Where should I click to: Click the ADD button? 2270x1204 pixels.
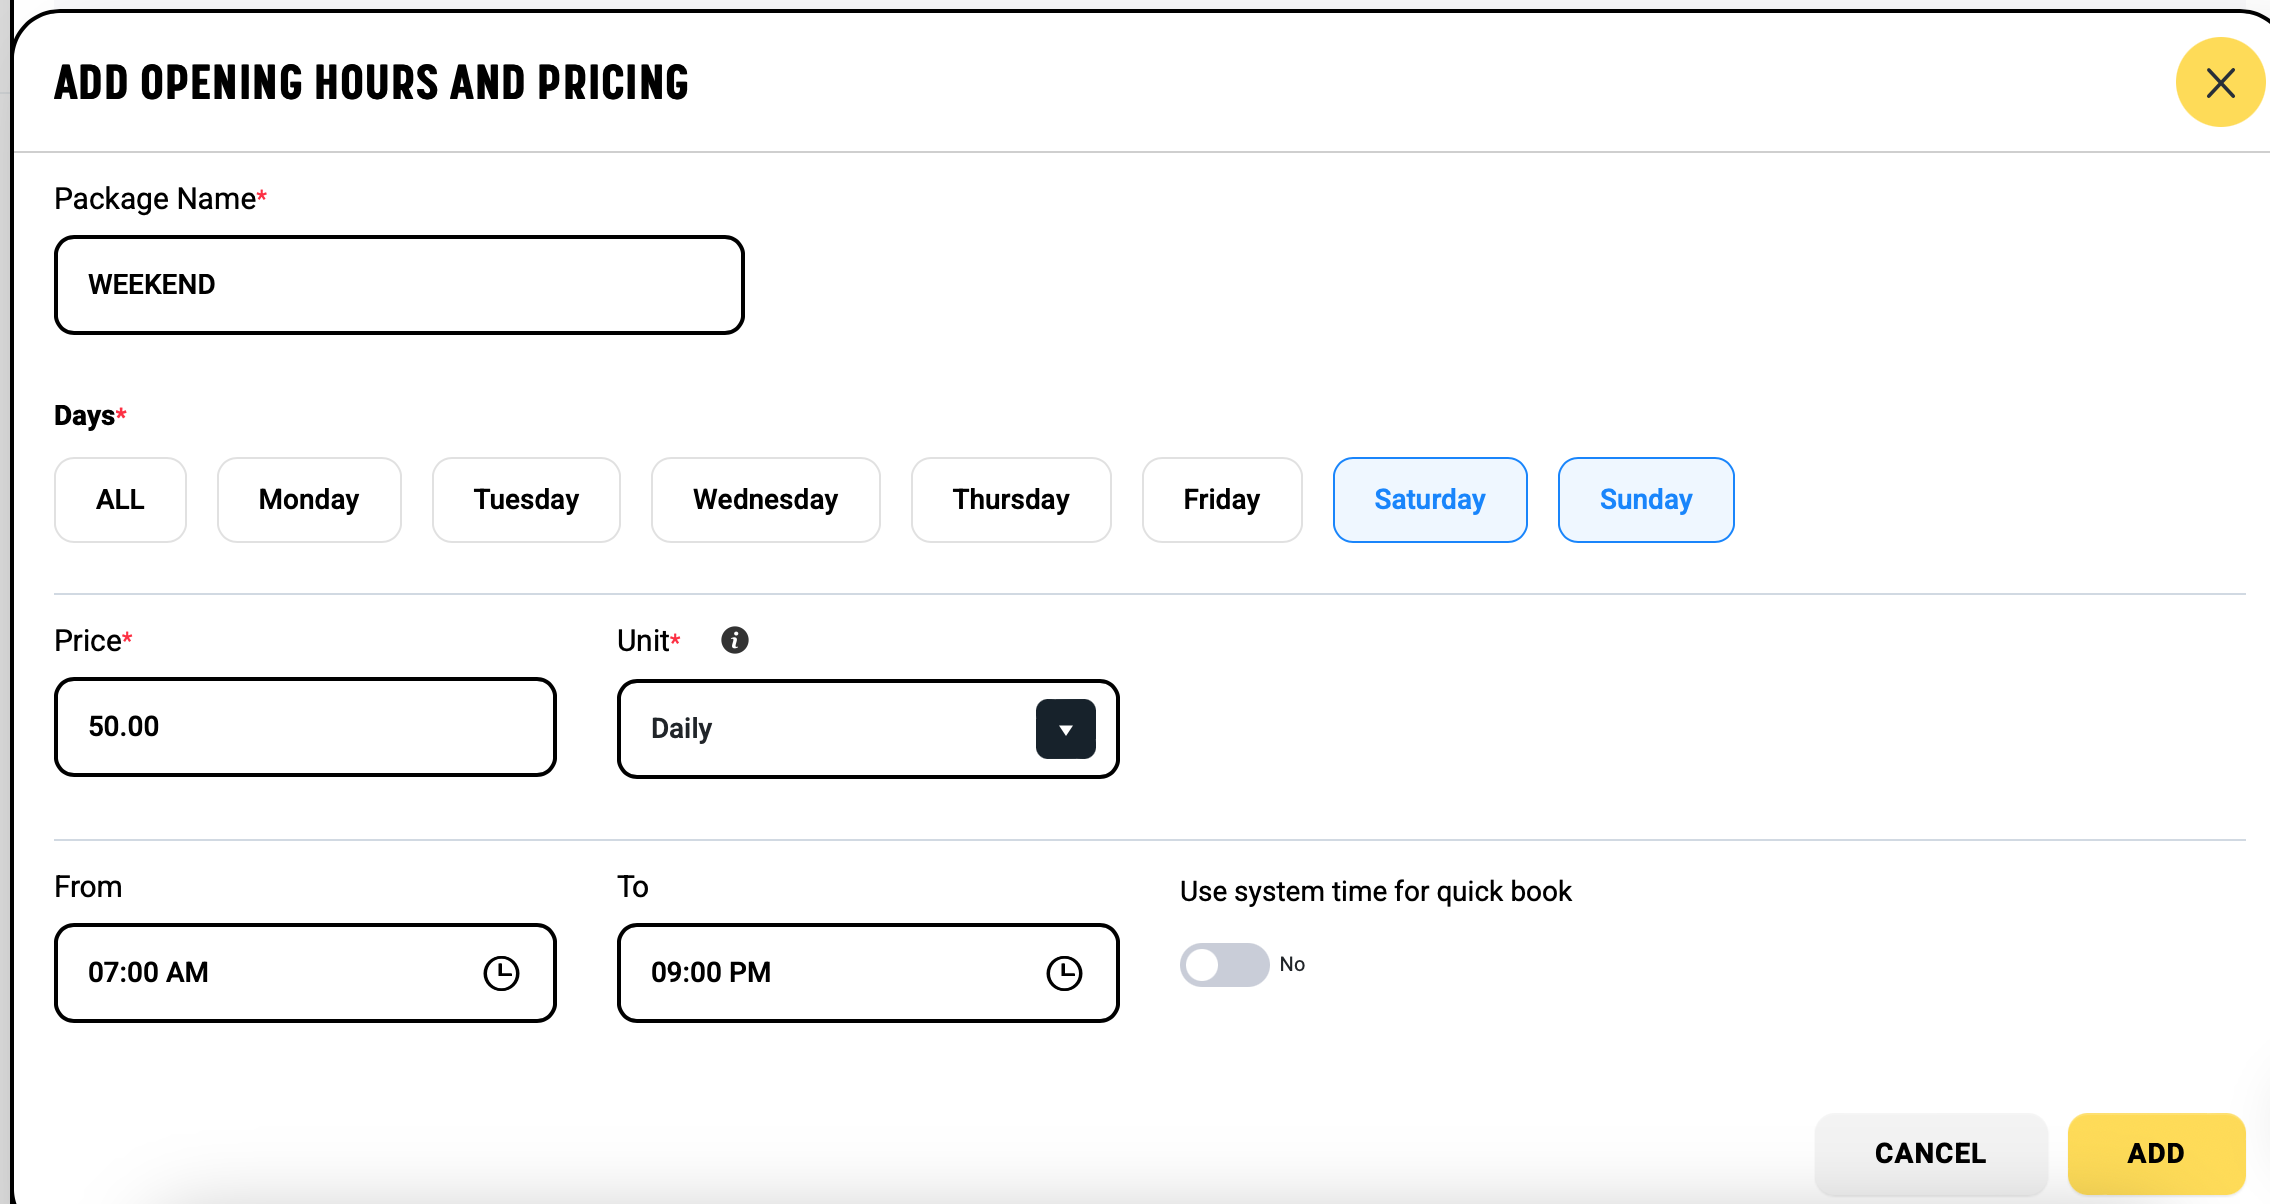coord(2155,1153)
